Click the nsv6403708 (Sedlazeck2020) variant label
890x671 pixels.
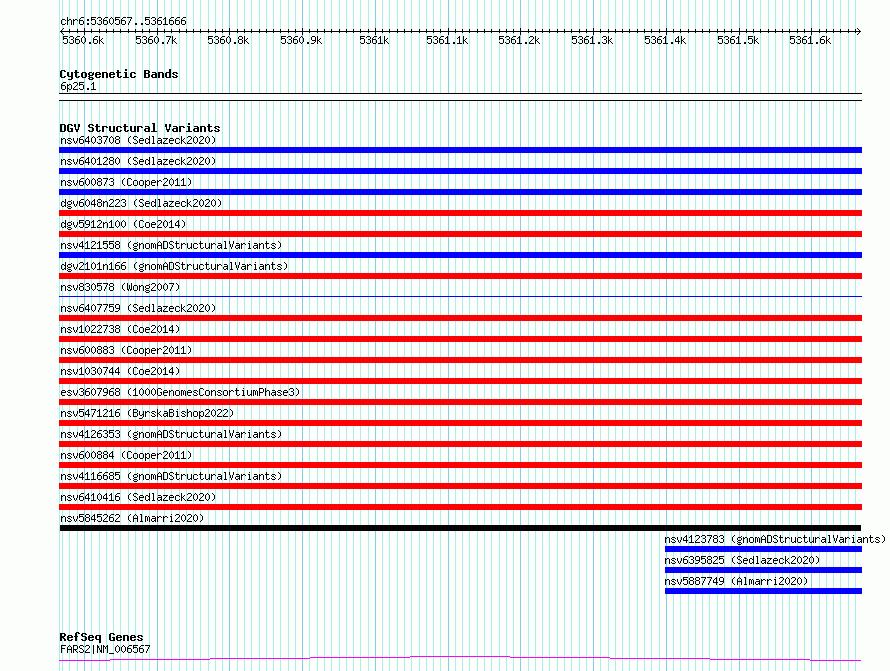(138, 140)
